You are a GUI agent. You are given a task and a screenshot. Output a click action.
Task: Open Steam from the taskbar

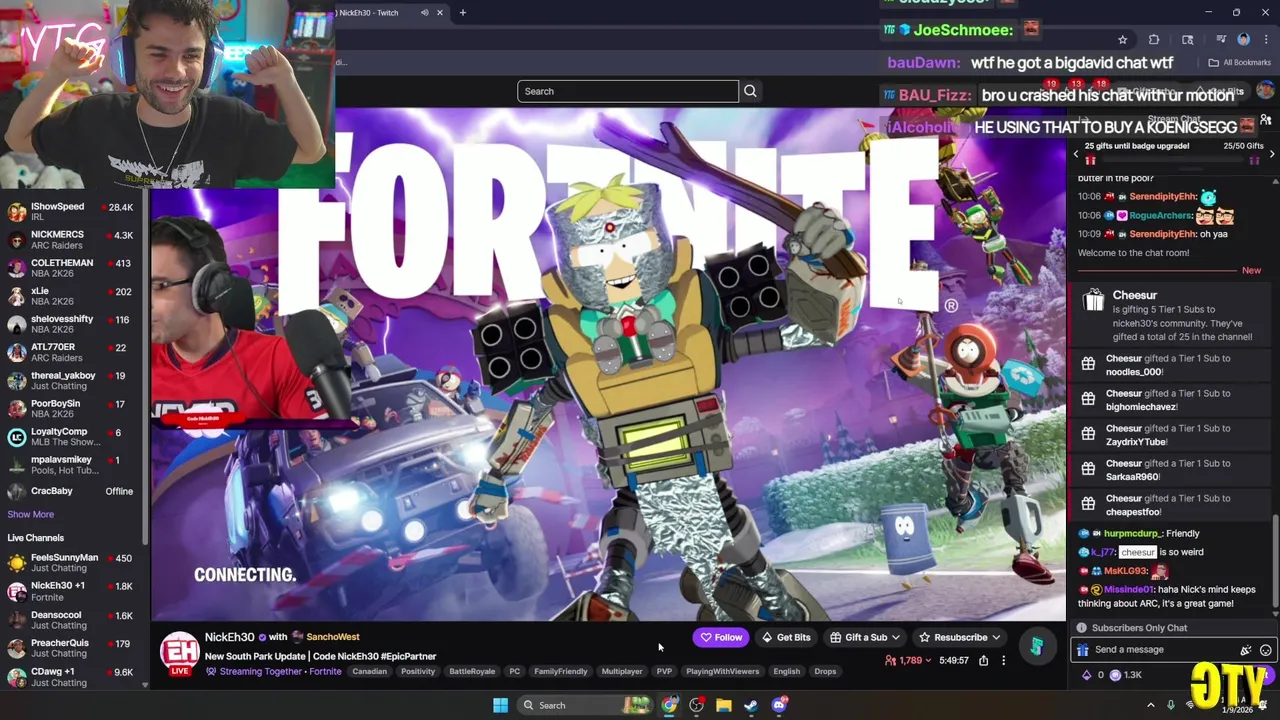click(751, 706)
